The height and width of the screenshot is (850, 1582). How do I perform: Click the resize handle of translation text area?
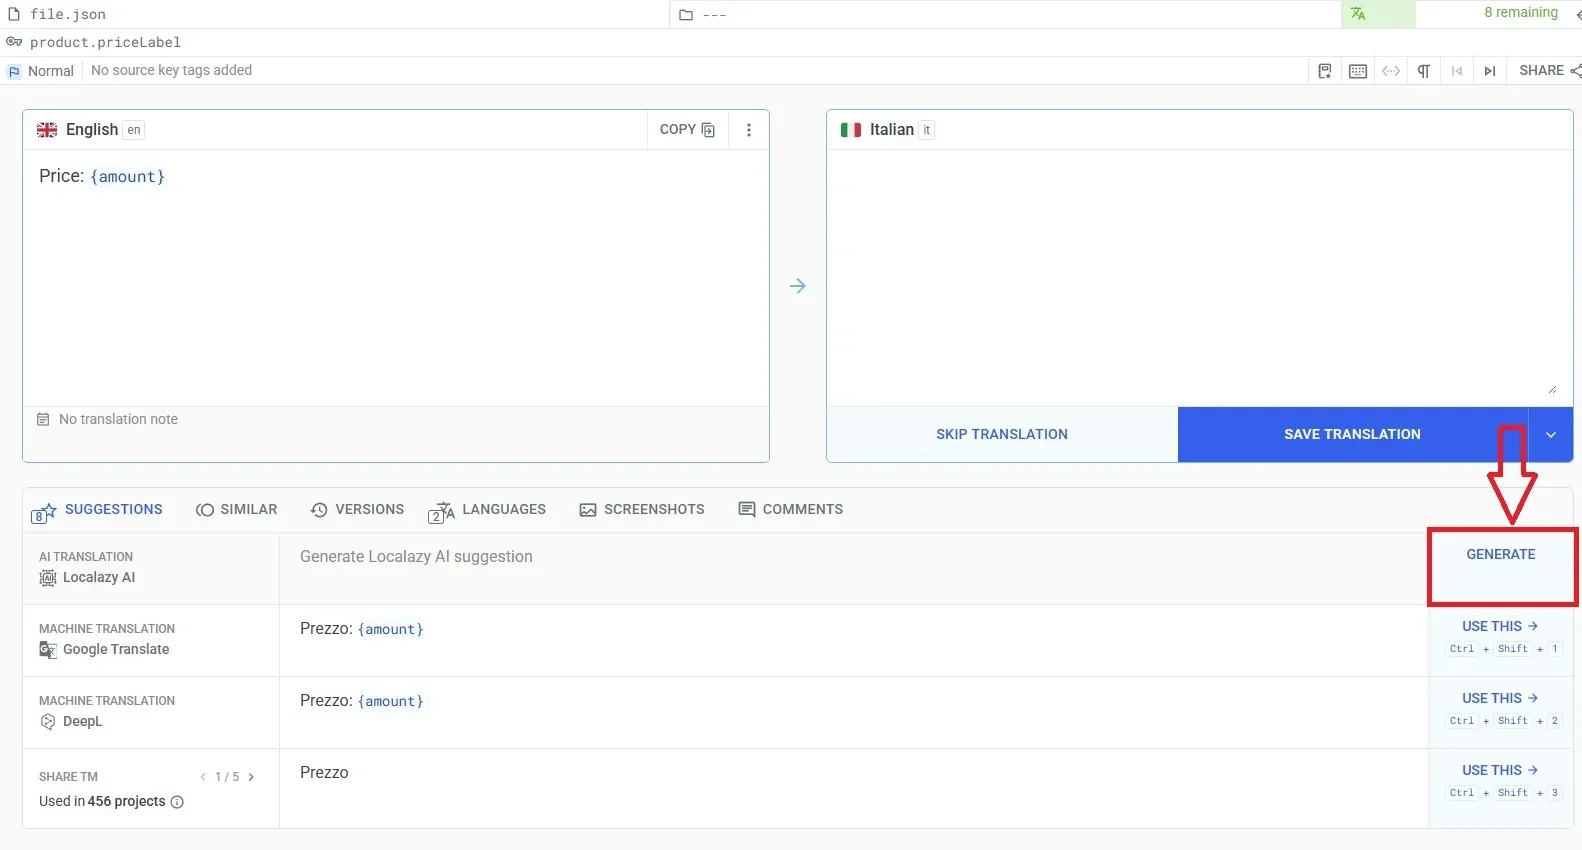coord(1552,389)
